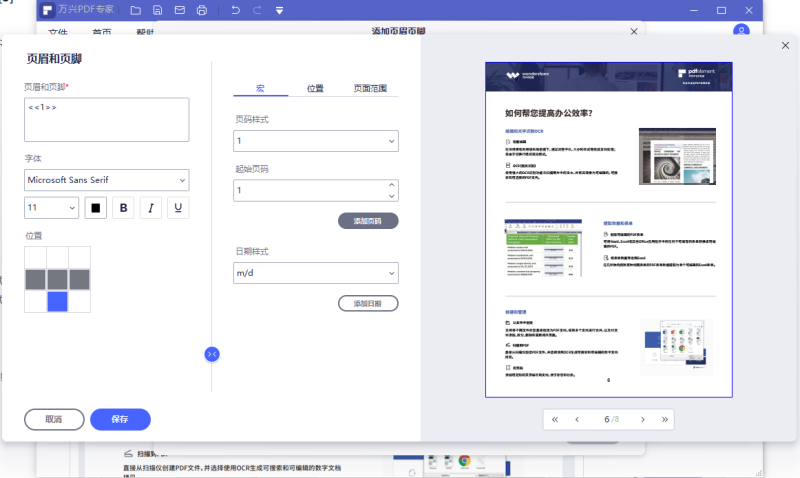The image size is (800, 478).
Task: Toggle bold formatting button
Action: (x=123, y=208)
